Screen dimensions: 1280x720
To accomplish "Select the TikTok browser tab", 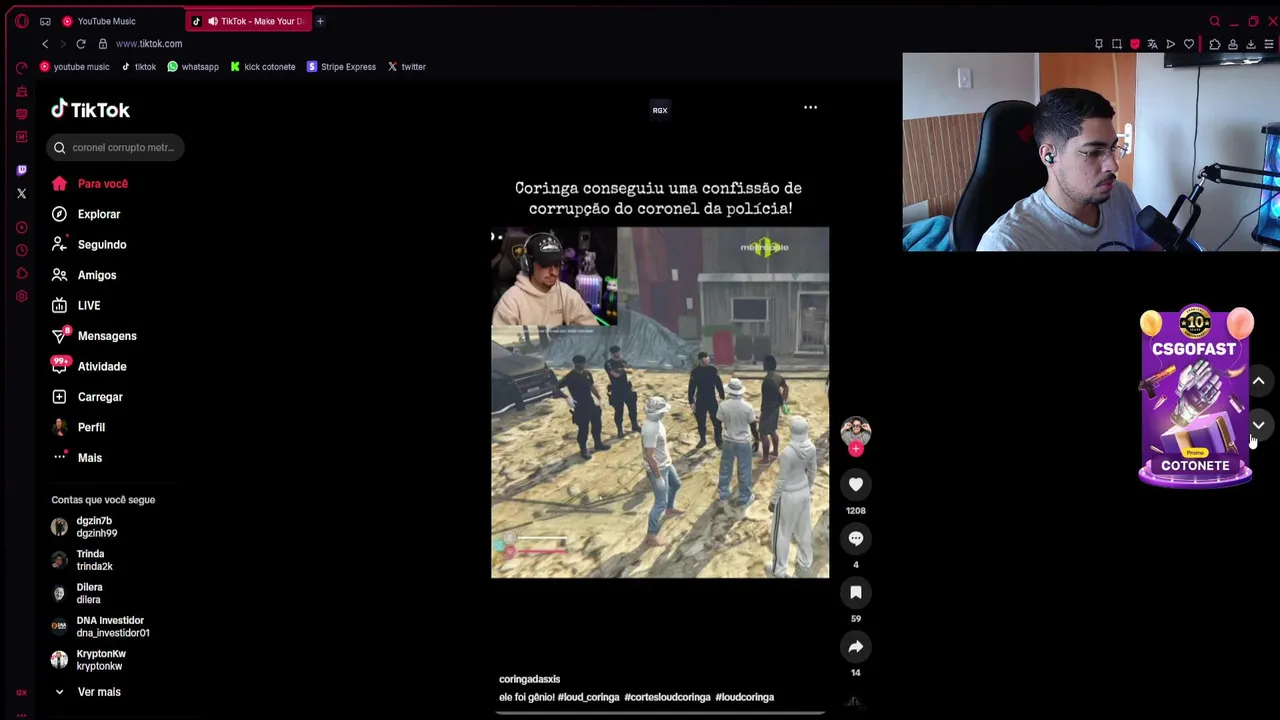I will (x=250, y=21).
